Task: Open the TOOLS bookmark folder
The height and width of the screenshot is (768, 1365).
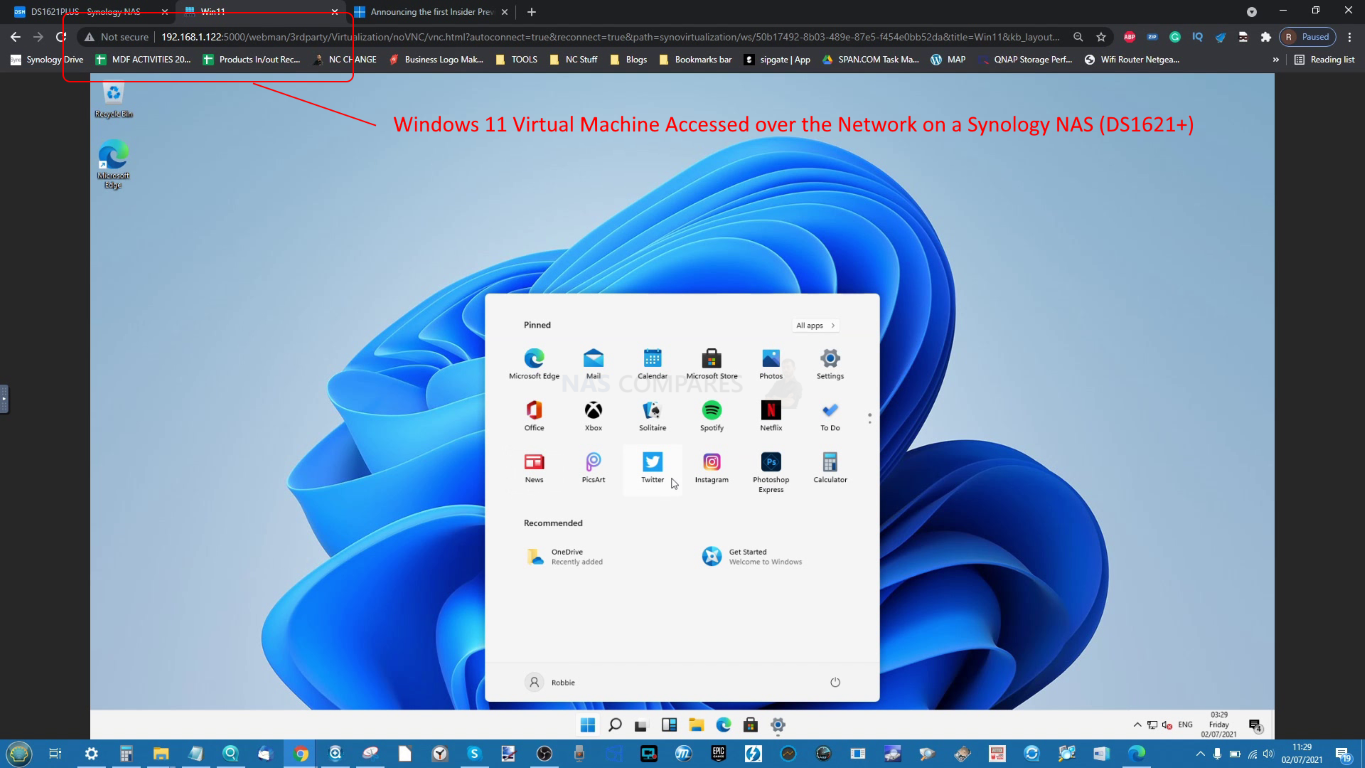Action: click(516, 59)
